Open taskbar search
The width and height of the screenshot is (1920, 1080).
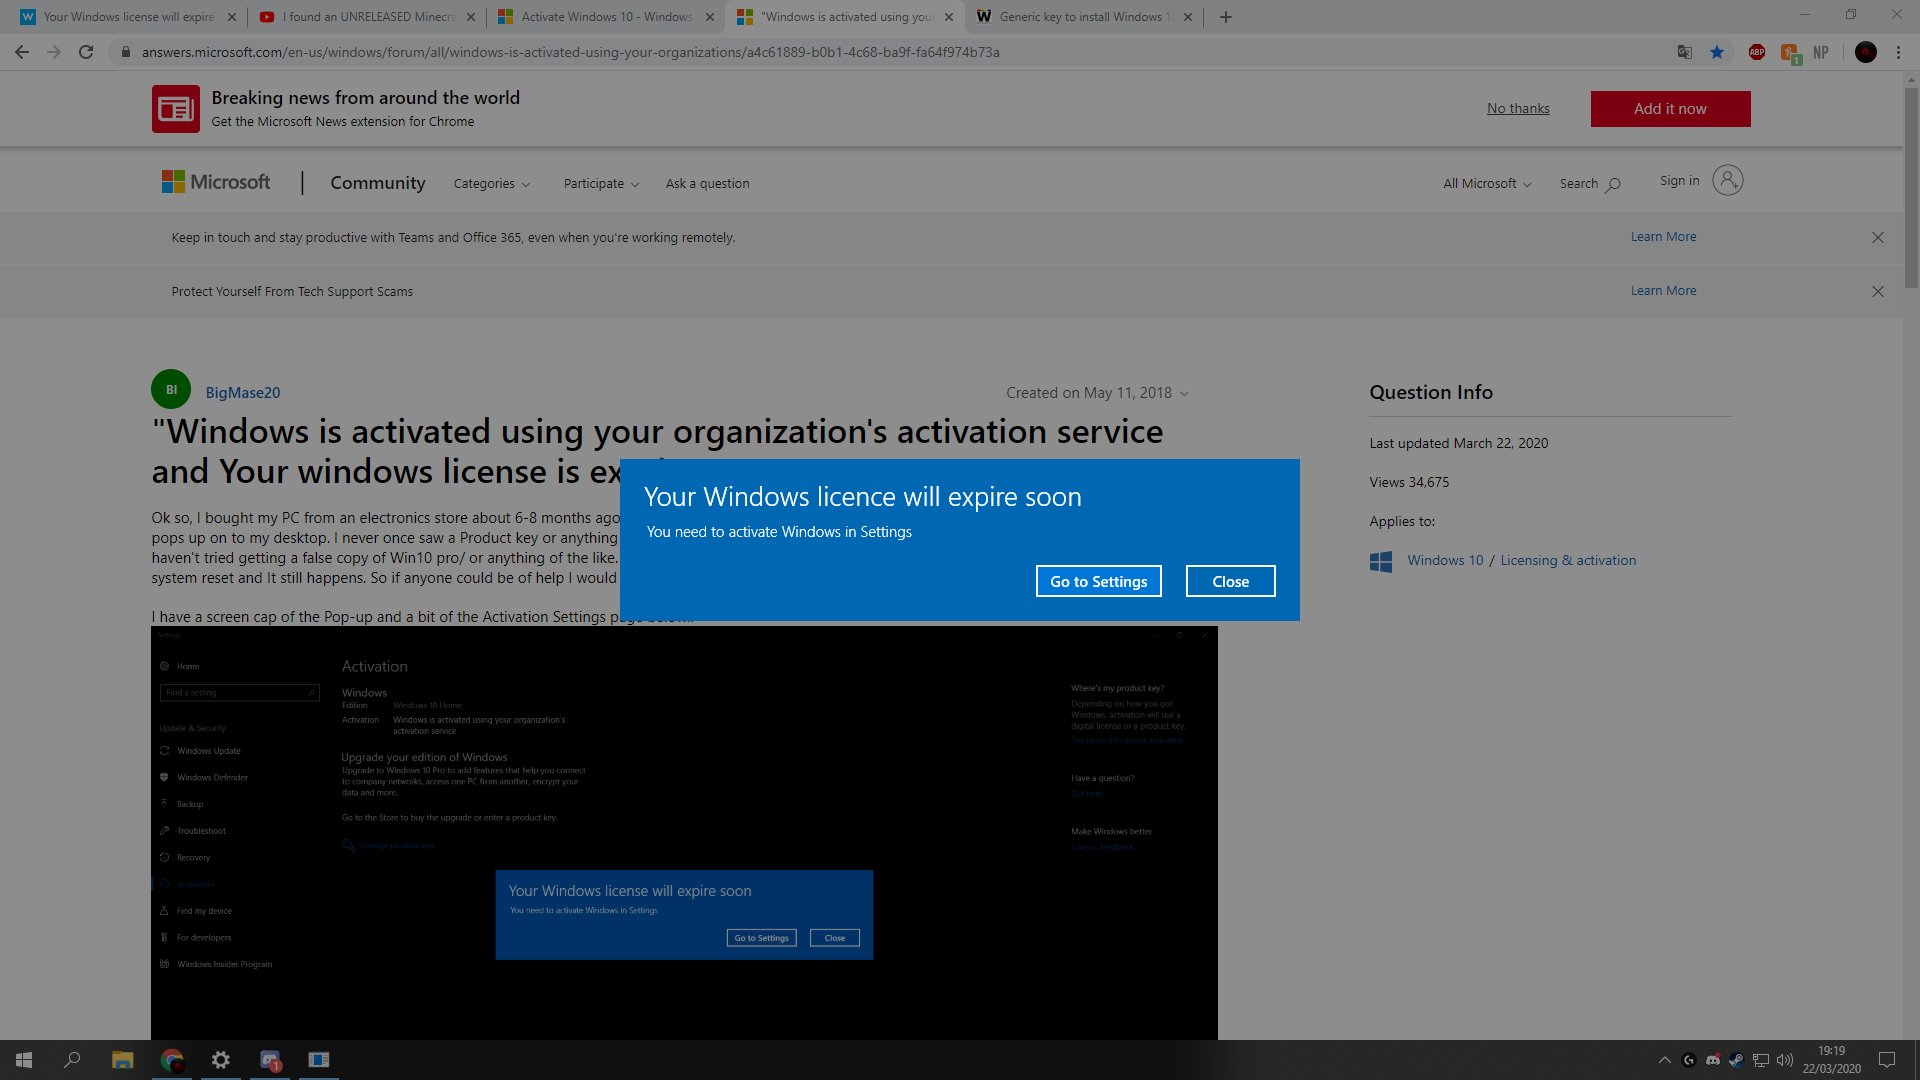point(72,1060)
